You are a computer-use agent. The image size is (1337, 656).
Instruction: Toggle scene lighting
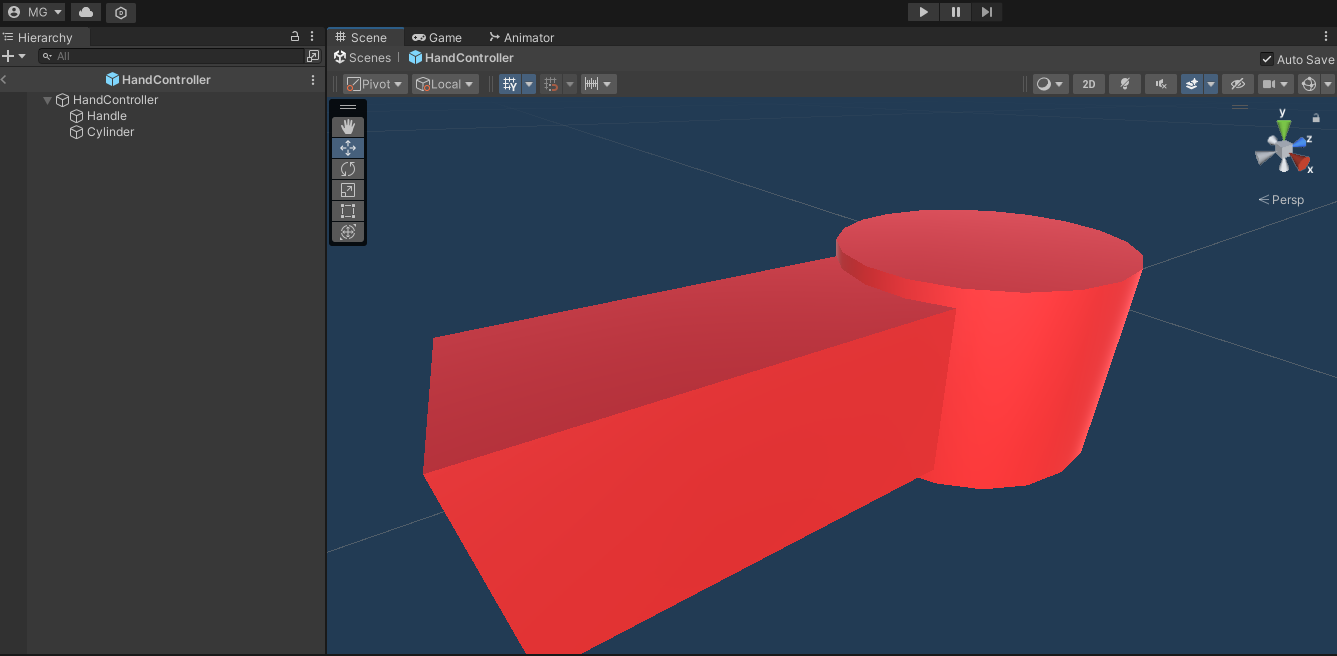[1124, 84]
